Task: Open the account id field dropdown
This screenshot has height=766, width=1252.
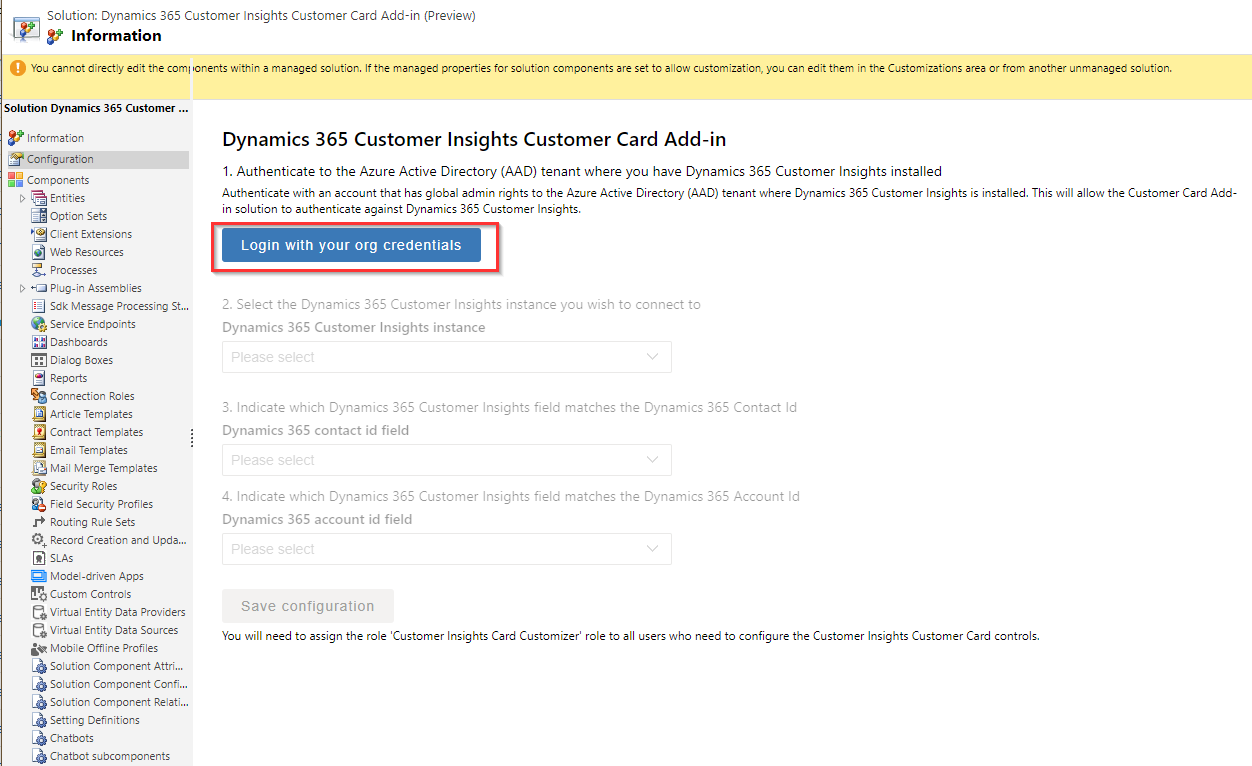Action: click(x=446, y=548)
